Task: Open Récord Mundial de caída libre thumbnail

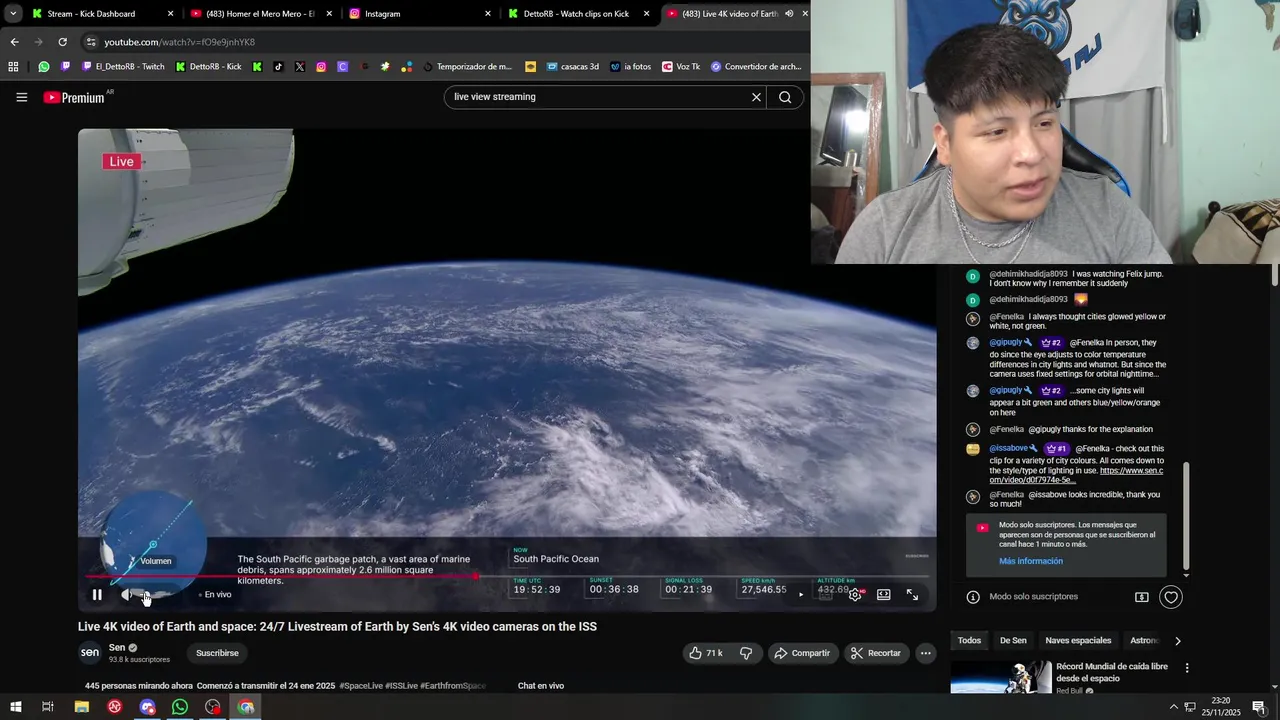Action: click(x=1001, y=677)
